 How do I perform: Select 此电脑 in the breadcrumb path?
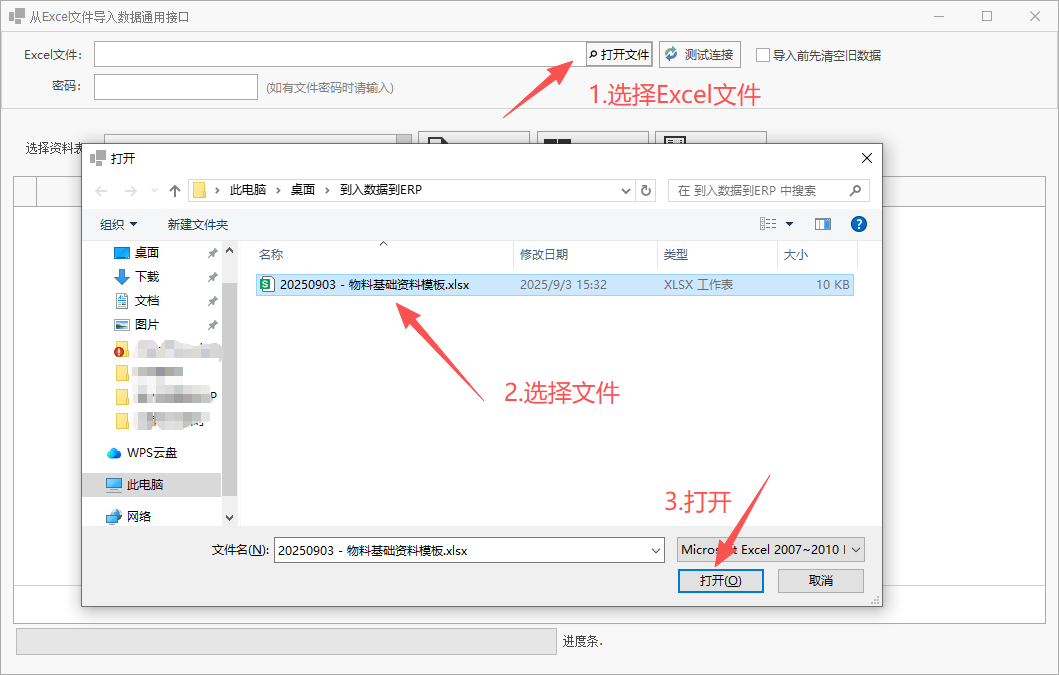247,191
